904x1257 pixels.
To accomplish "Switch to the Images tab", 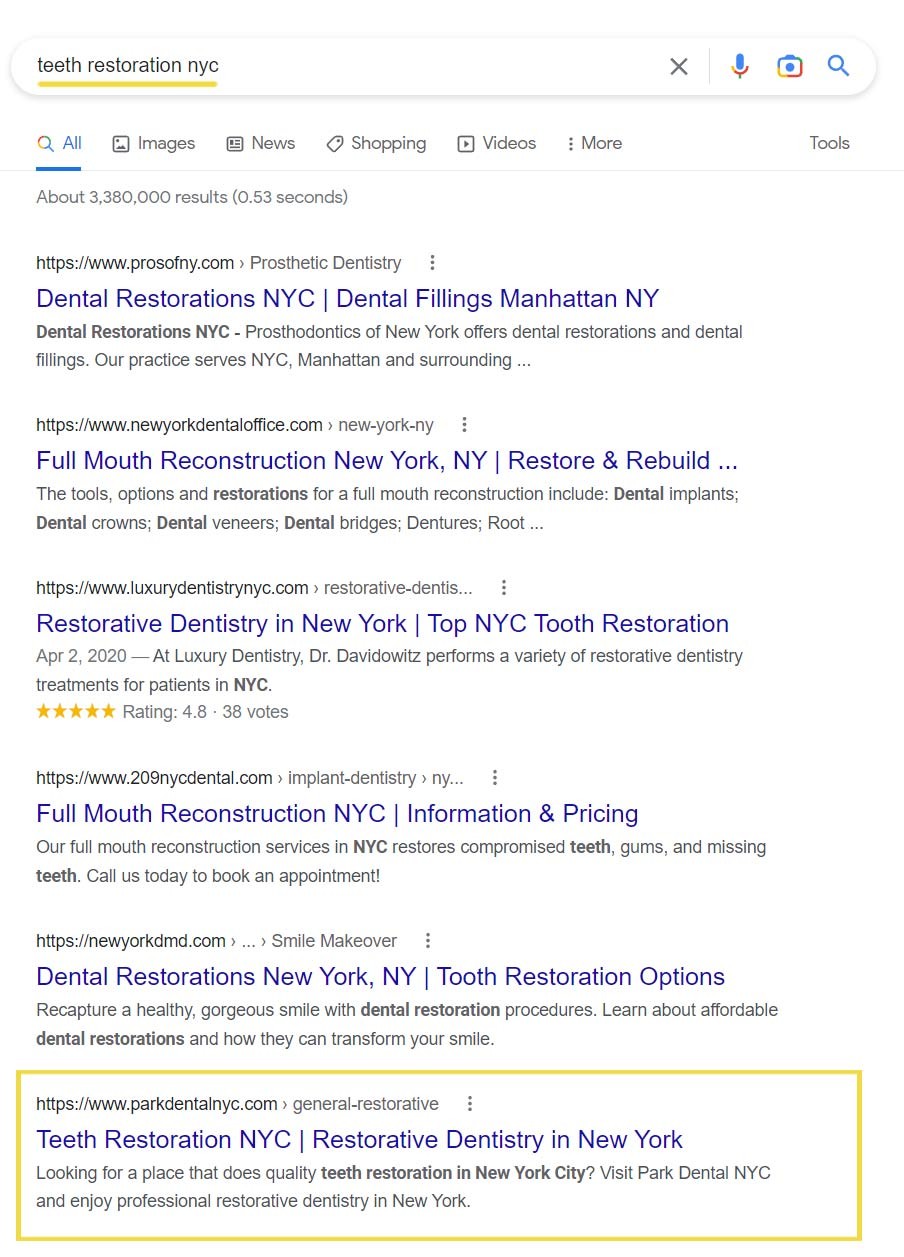I will click(x=154, y=144).
